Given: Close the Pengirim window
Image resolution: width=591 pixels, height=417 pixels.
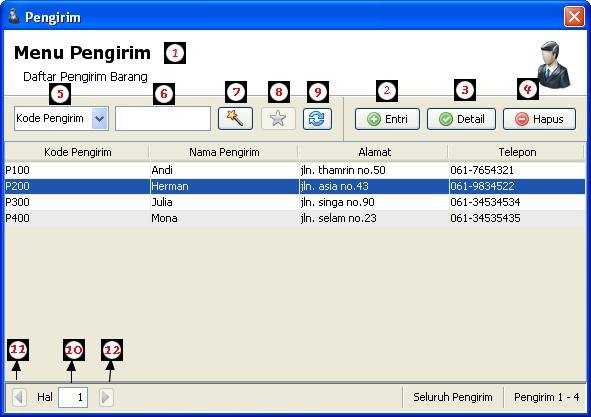Looking at the screenshot, I should click(574, 17).
